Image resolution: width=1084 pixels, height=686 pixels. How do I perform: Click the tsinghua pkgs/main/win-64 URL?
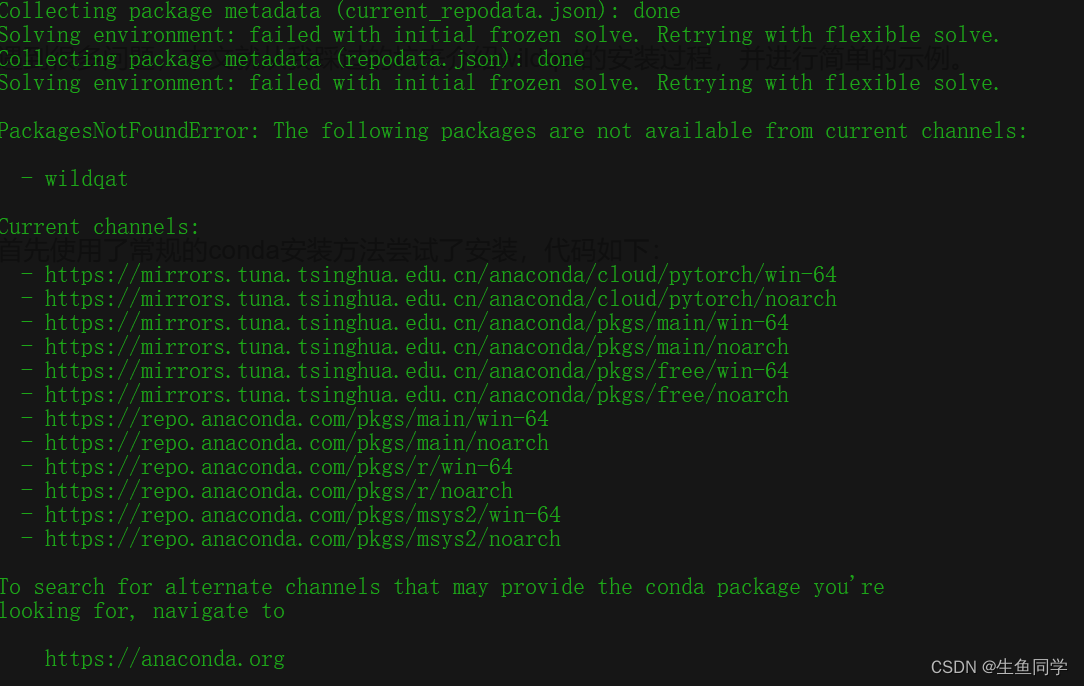[x=416, y=323]
